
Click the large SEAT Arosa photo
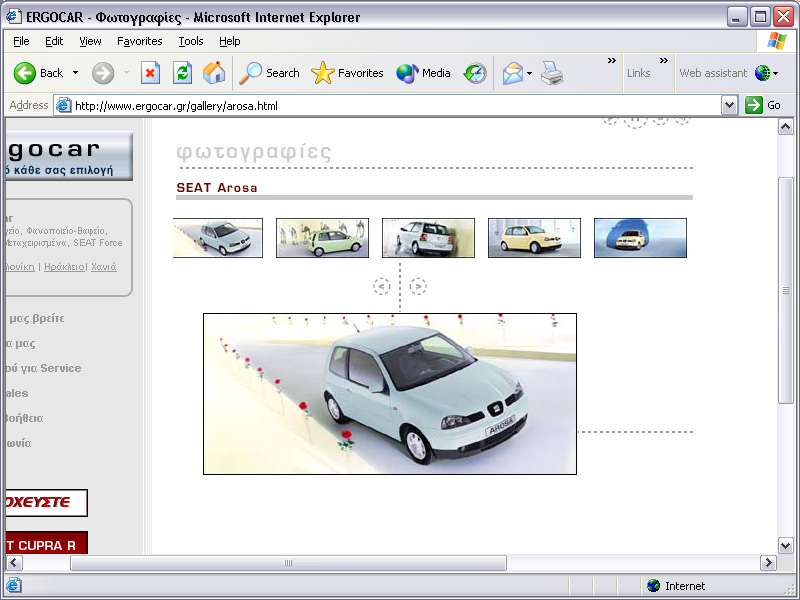pyautogui.click(x=390, y=394)
